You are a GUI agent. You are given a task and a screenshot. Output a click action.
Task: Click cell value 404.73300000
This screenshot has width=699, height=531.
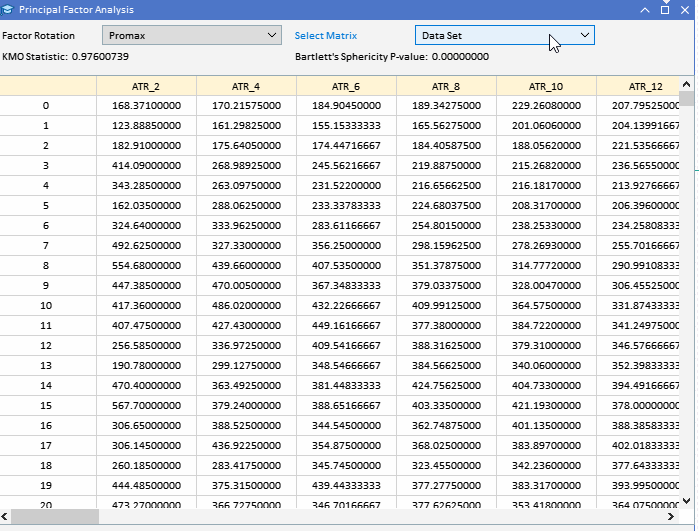click(x=546, y=385)
